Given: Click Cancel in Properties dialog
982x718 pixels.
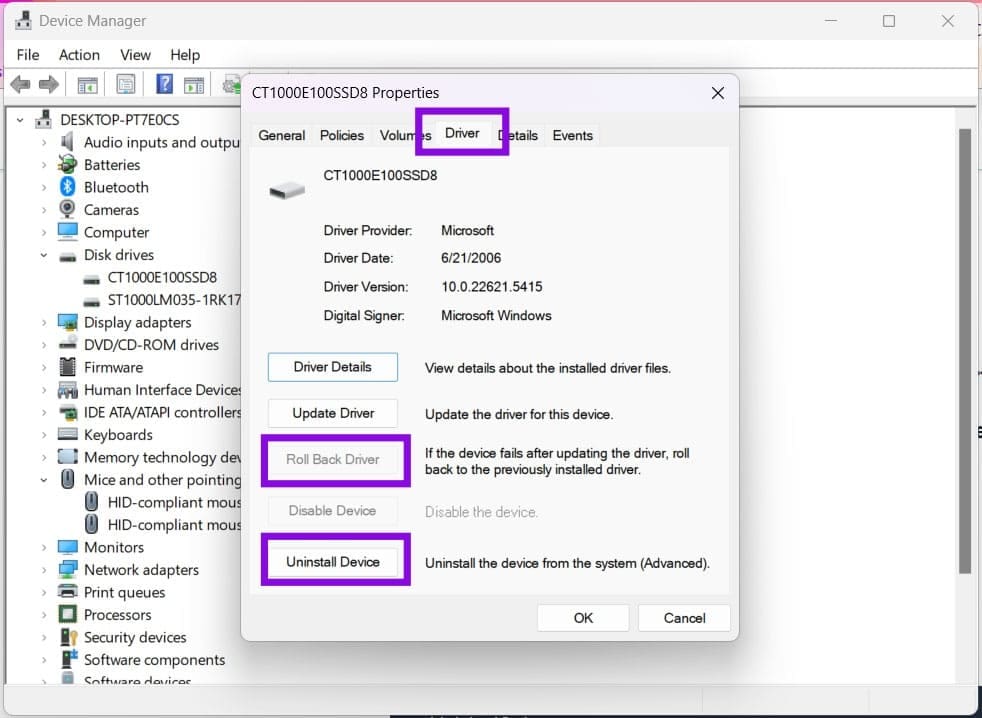Looking at the screenshot, I should pyautogui.click(x=685, y=618).
